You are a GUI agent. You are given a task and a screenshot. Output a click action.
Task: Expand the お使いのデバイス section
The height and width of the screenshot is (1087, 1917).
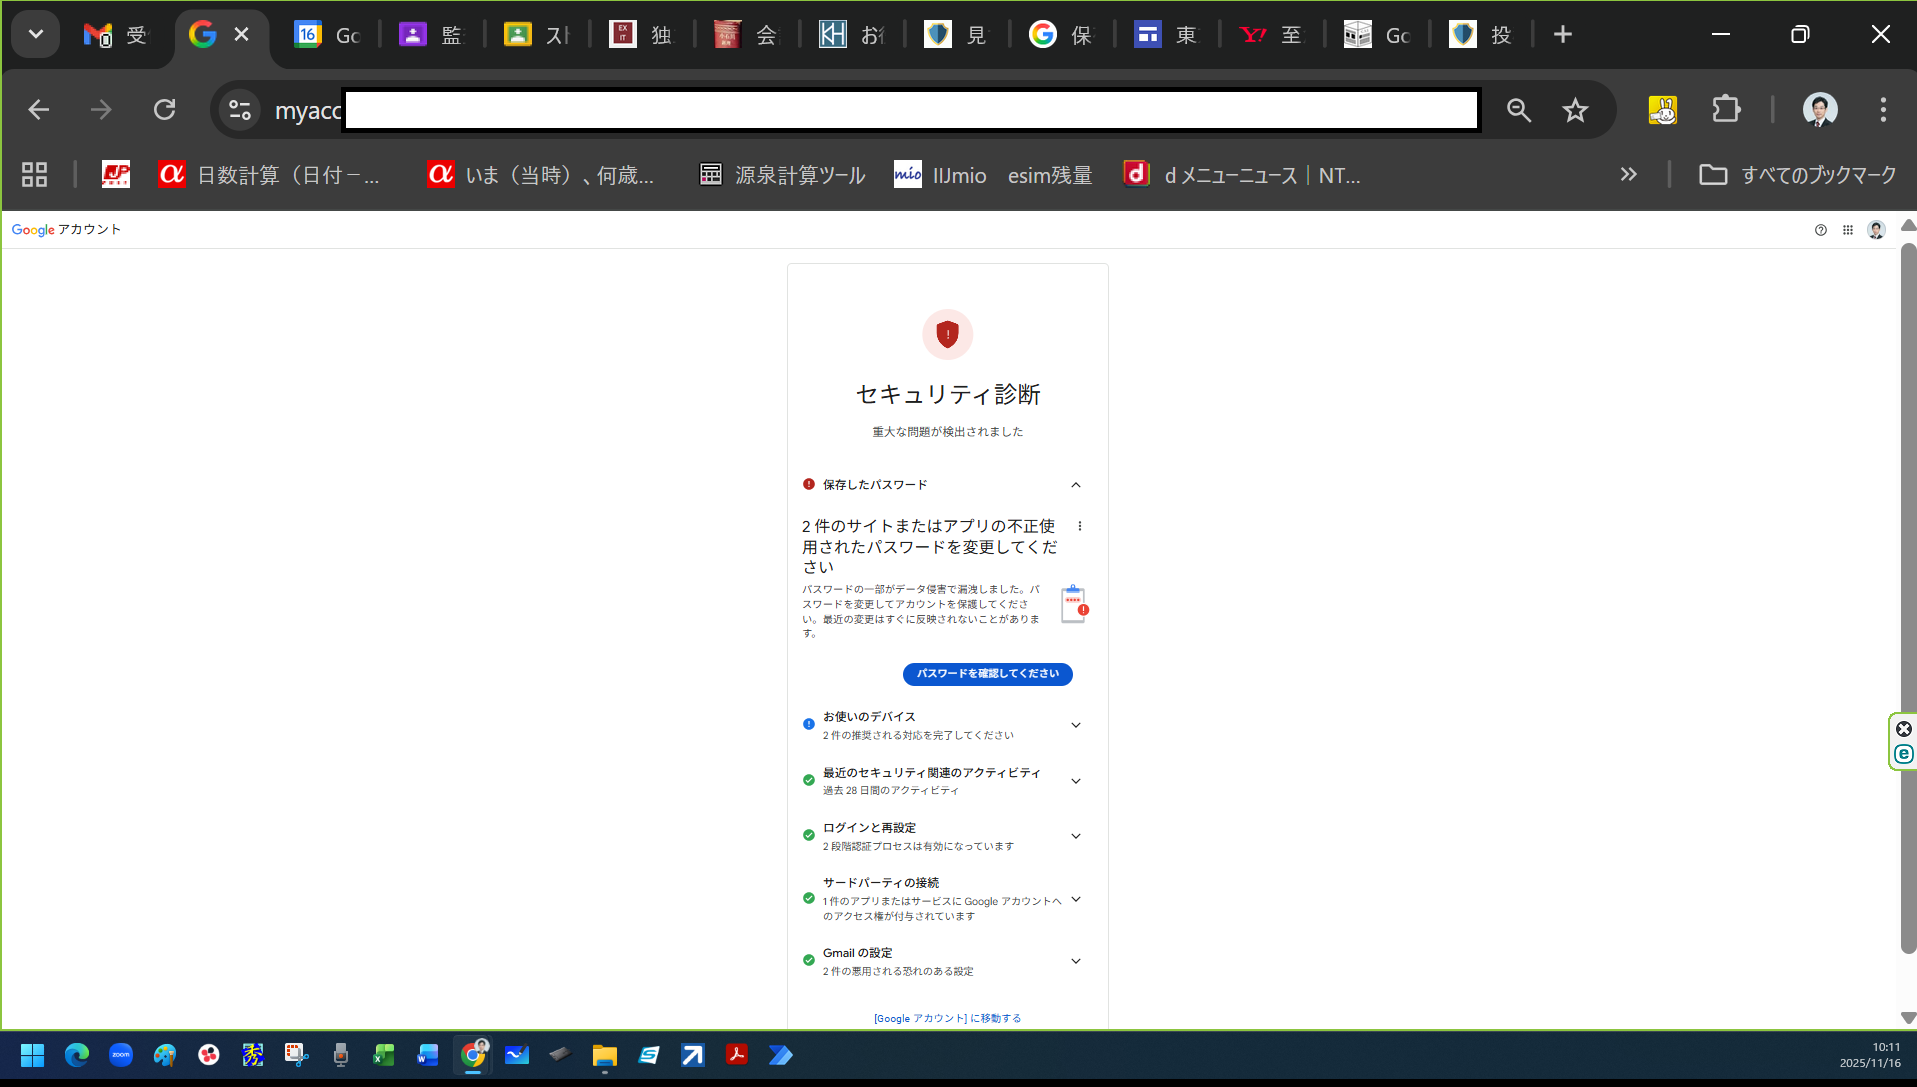pos(1075,725)
